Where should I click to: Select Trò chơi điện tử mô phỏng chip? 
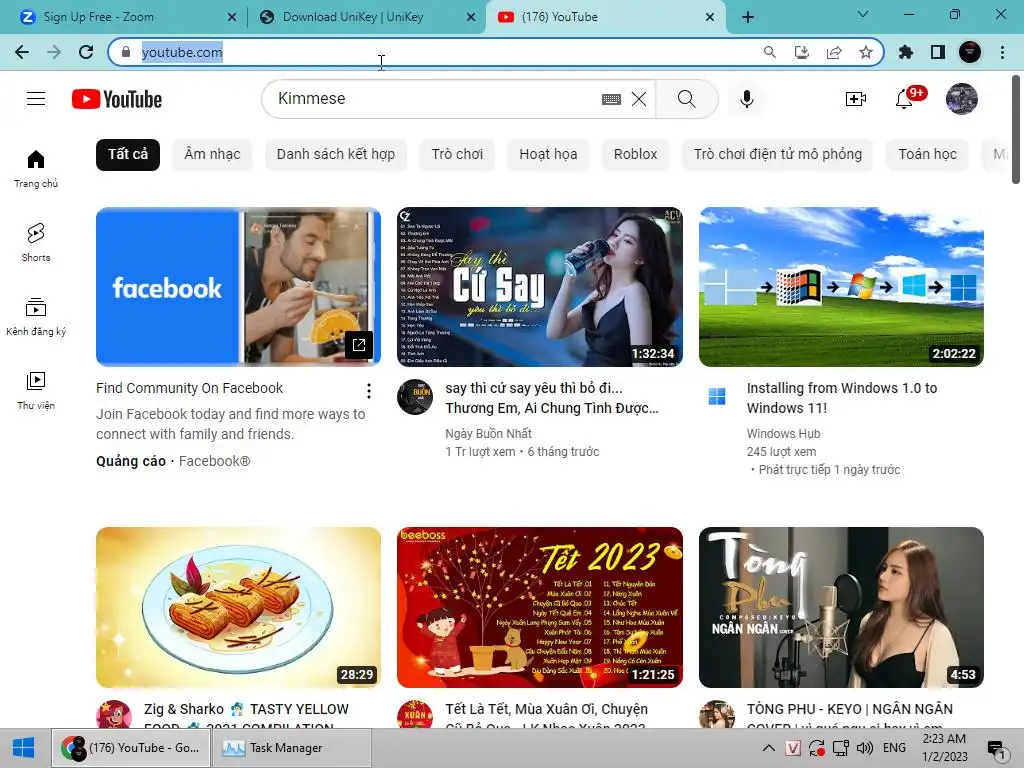[x=778, y=155]
